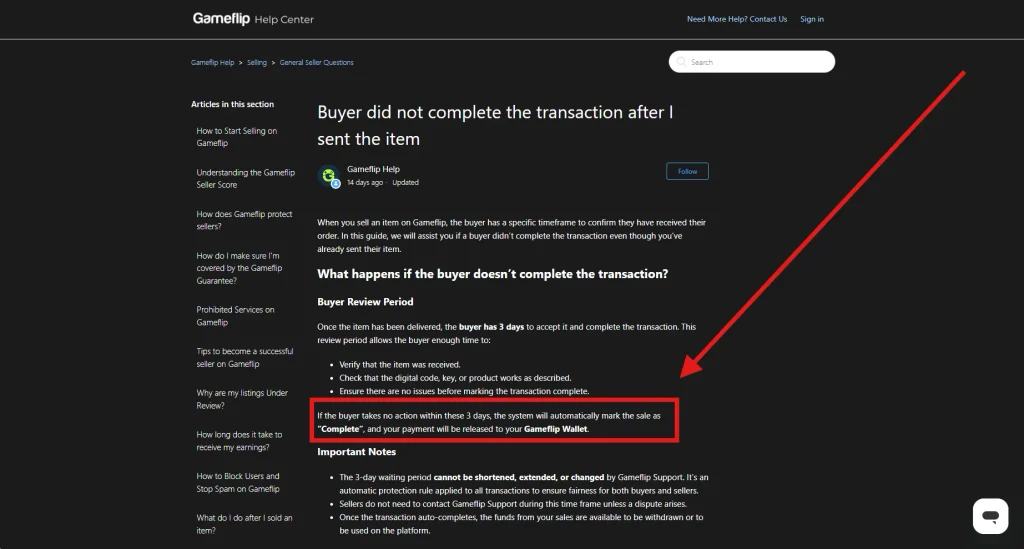Image resolution: width=1024 pixels, height=549 pixels.
Task: Click the Articles in this section heading
Action: (232, 104)
